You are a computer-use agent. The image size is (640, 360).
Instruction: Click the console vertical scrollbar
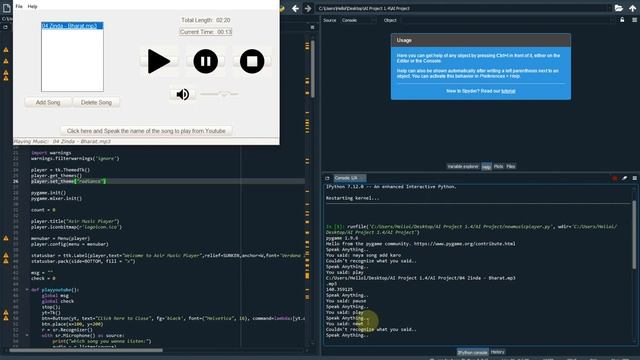(x=634, y=235)
